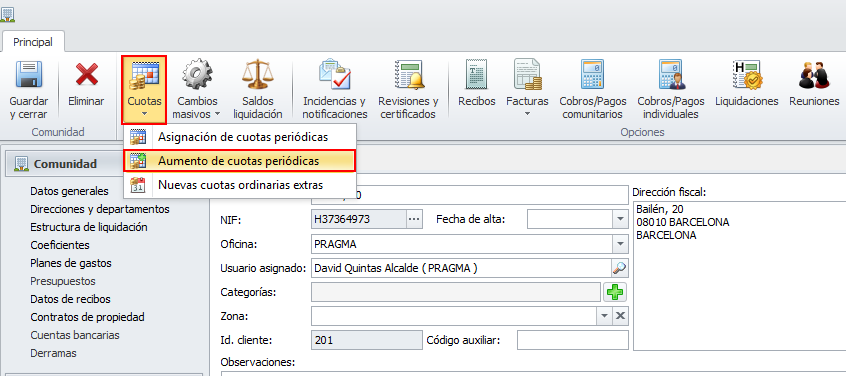Click the Oficina PRAGMA field
The image size is (846, 376).
pos(462,244)
